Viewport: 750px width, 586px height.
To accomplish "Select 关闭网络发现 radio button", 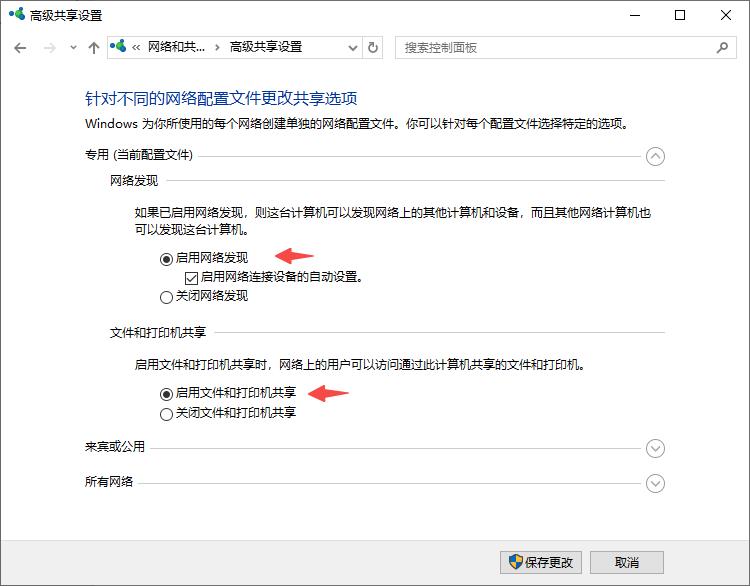I will 166,298.
